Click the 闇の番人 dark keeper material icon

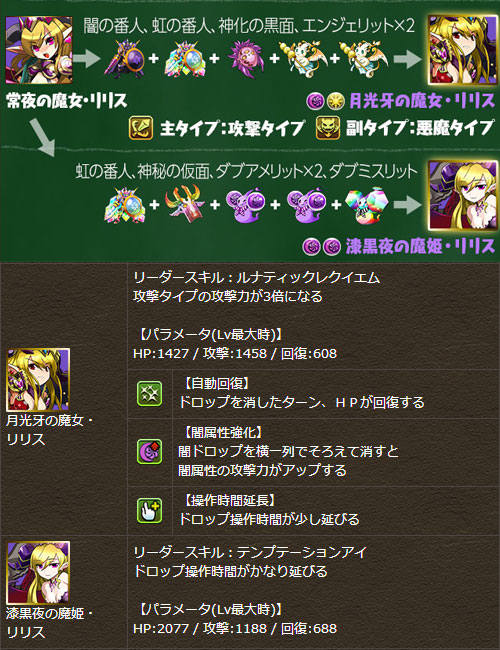coord(124,58)
